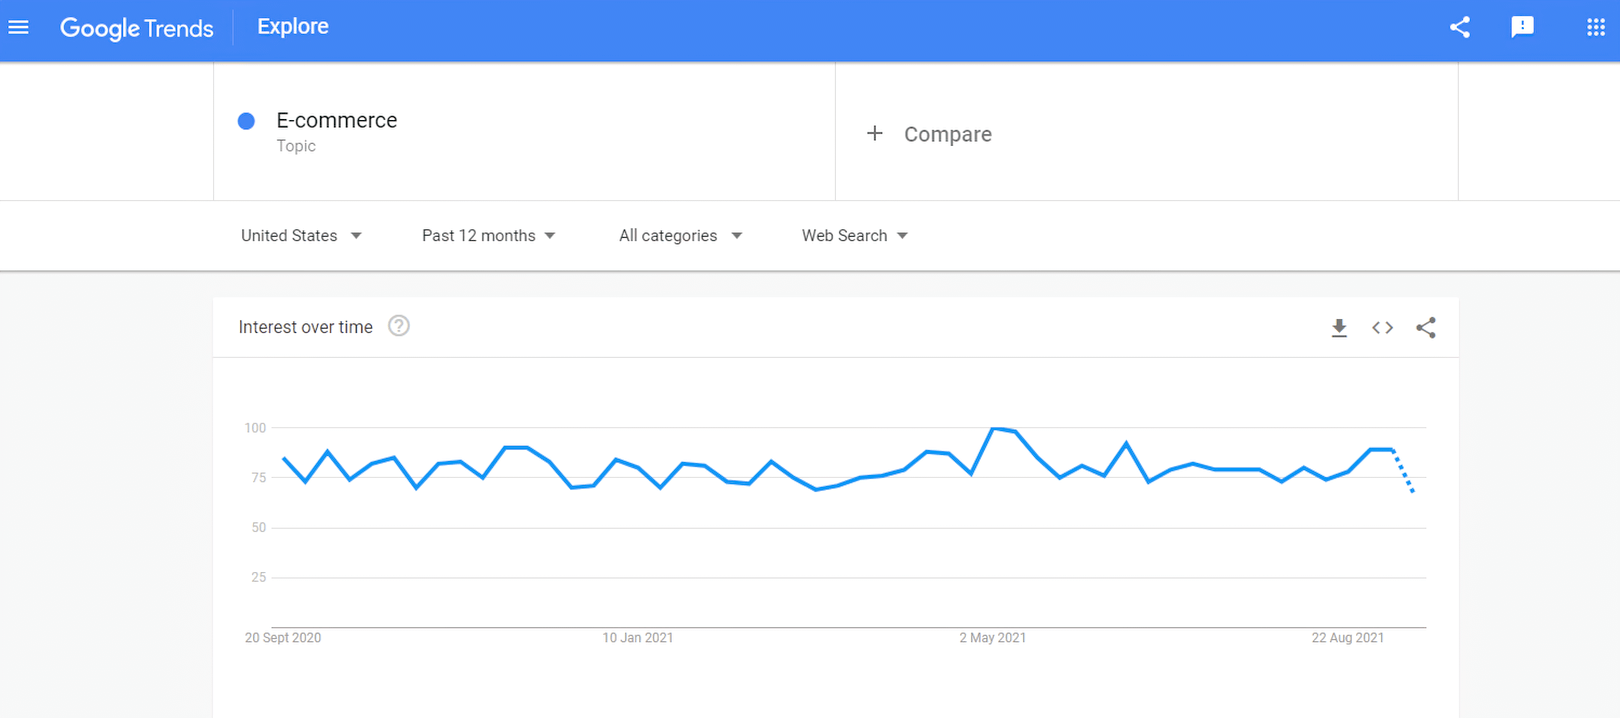The height and width of the screenshot is (718, 1620).
Task: Click the share icon in header
Action: [x=1460, y=27]
